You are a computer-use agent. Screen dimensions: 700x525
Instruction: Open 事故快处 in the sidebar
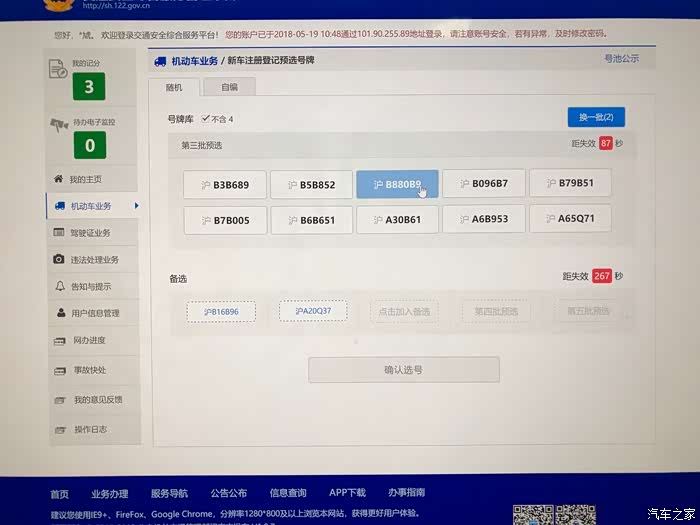tap(89, 370)
